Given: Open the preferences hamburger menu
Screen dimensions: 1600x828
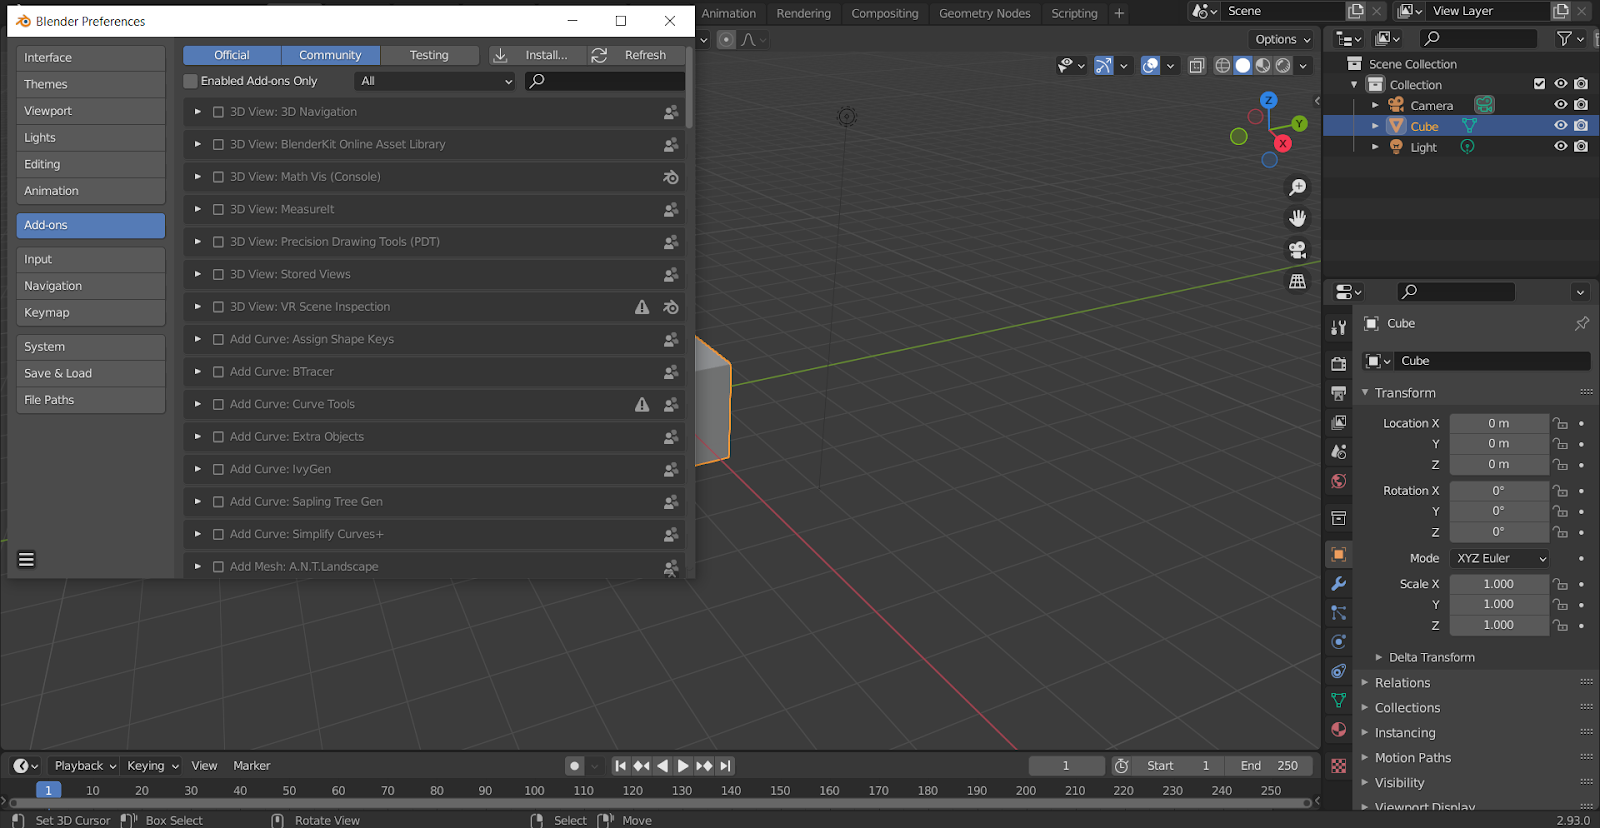Looking at the screenshot, I should point(27,559).
